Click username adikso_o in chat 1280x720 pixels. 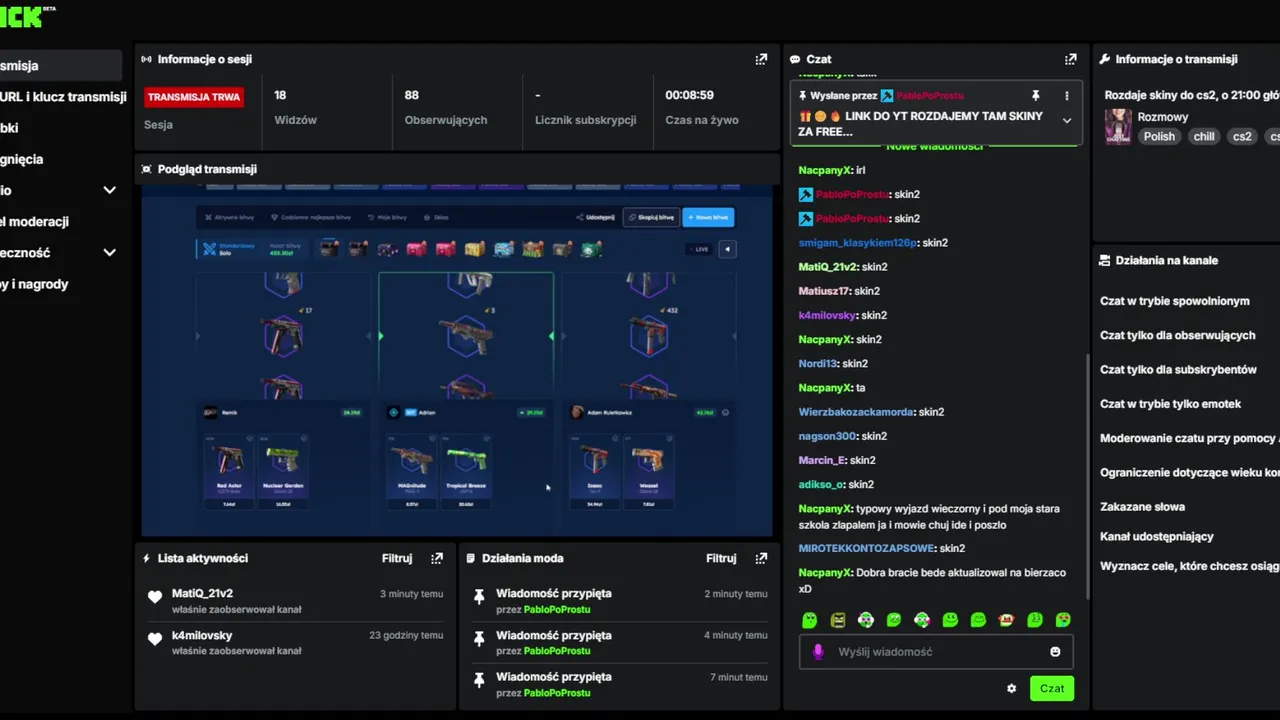click(x=822, y=485)
